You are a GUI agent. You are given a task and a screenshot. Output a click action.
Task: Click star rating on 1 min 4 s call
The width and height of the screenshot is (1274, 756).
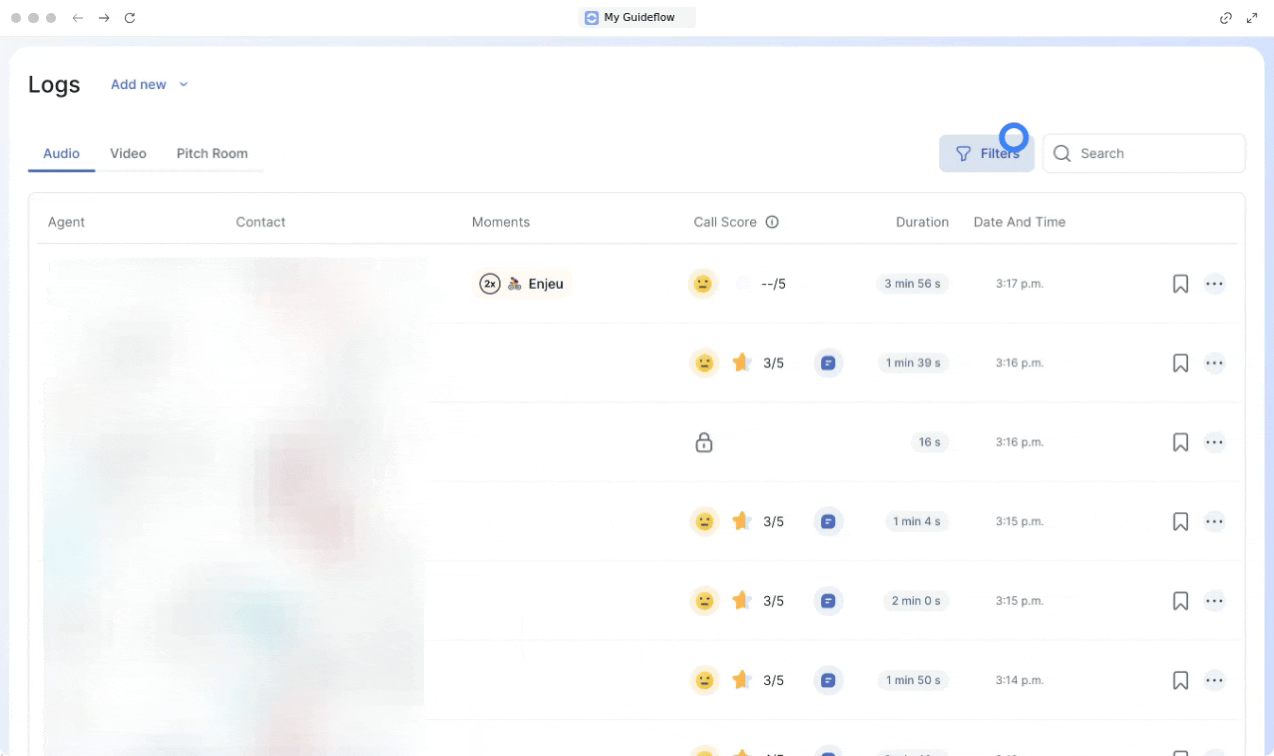(x=741, y=522)
